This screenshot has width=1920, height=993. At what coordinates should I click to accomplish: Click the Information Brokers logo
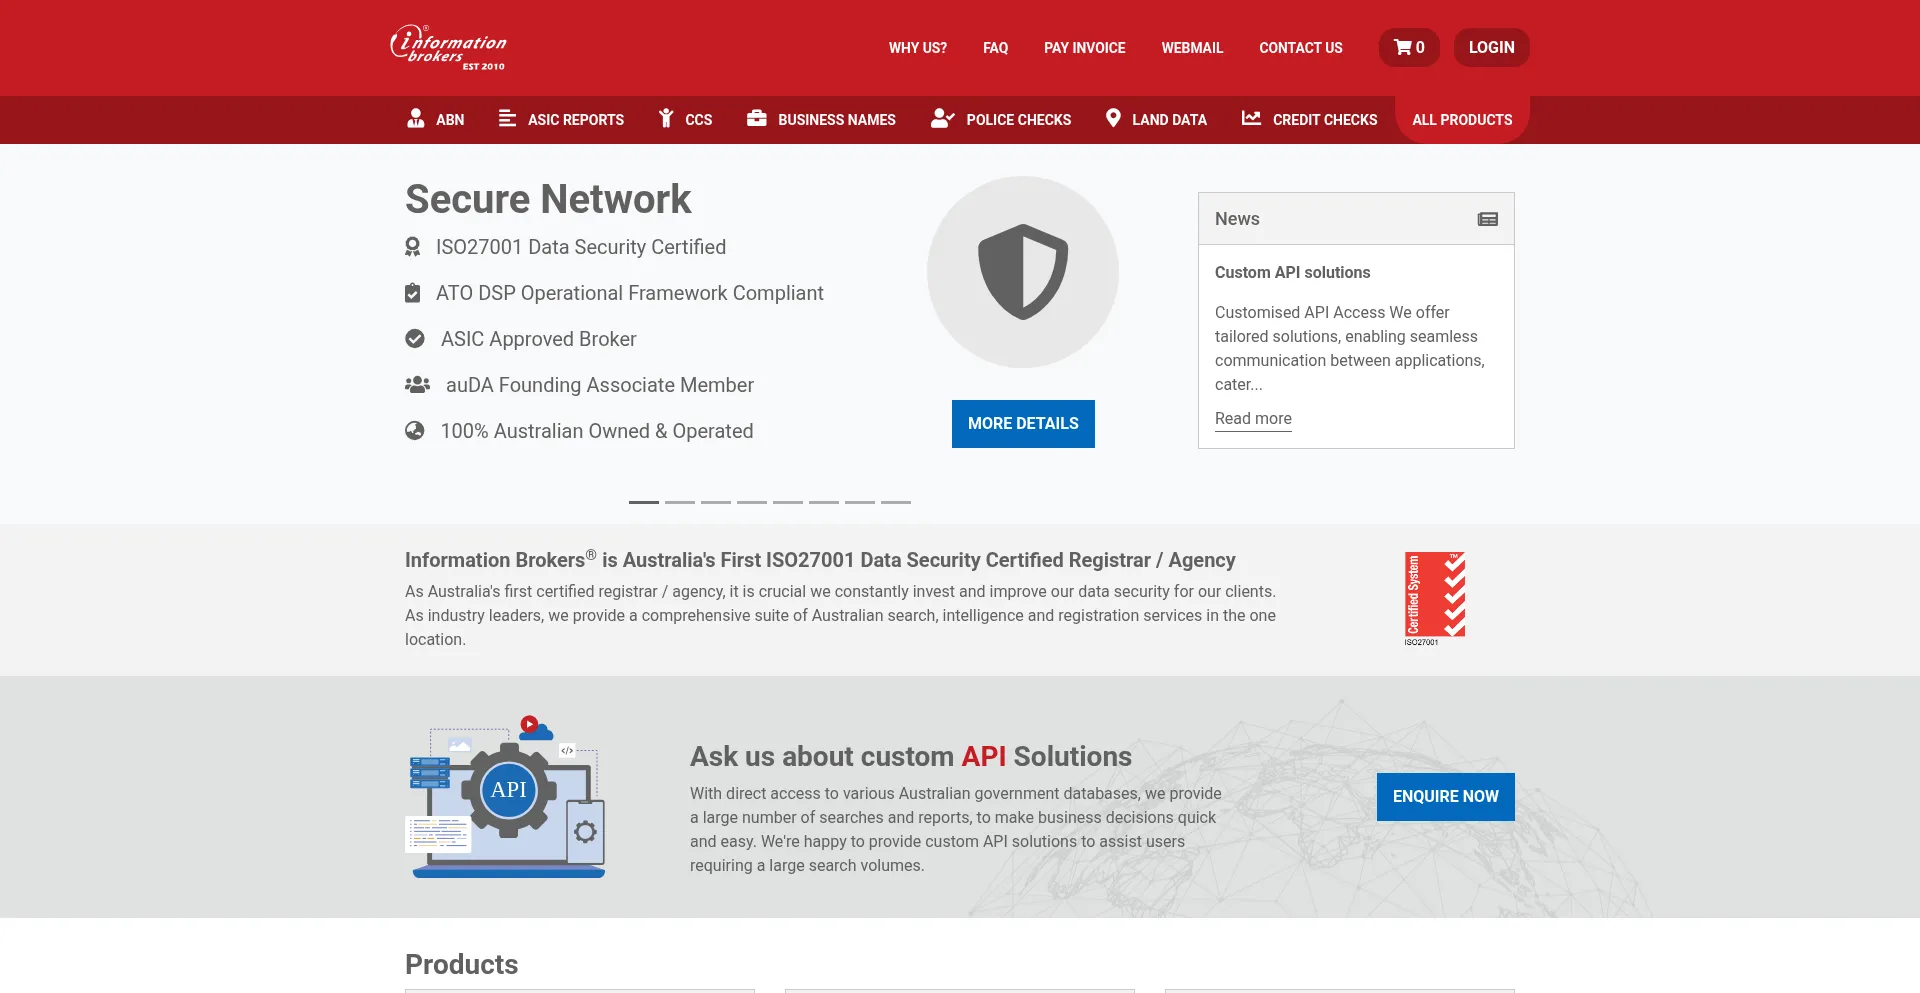[448, 47]
